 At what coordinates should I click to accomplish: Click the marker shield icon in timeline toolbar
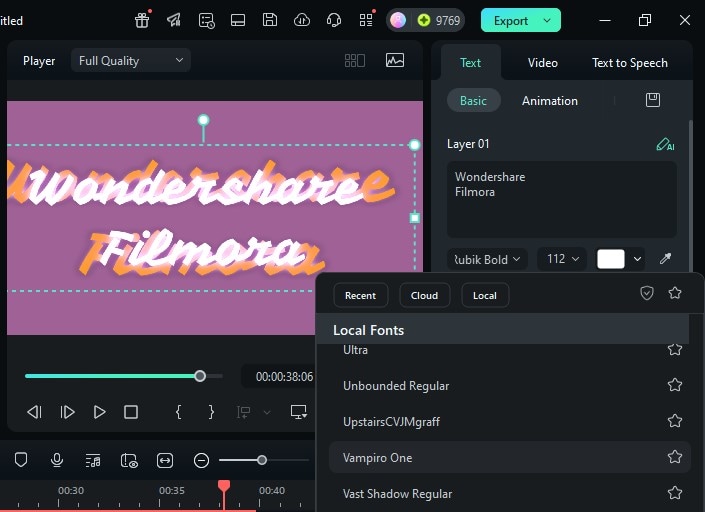(21, 460)
